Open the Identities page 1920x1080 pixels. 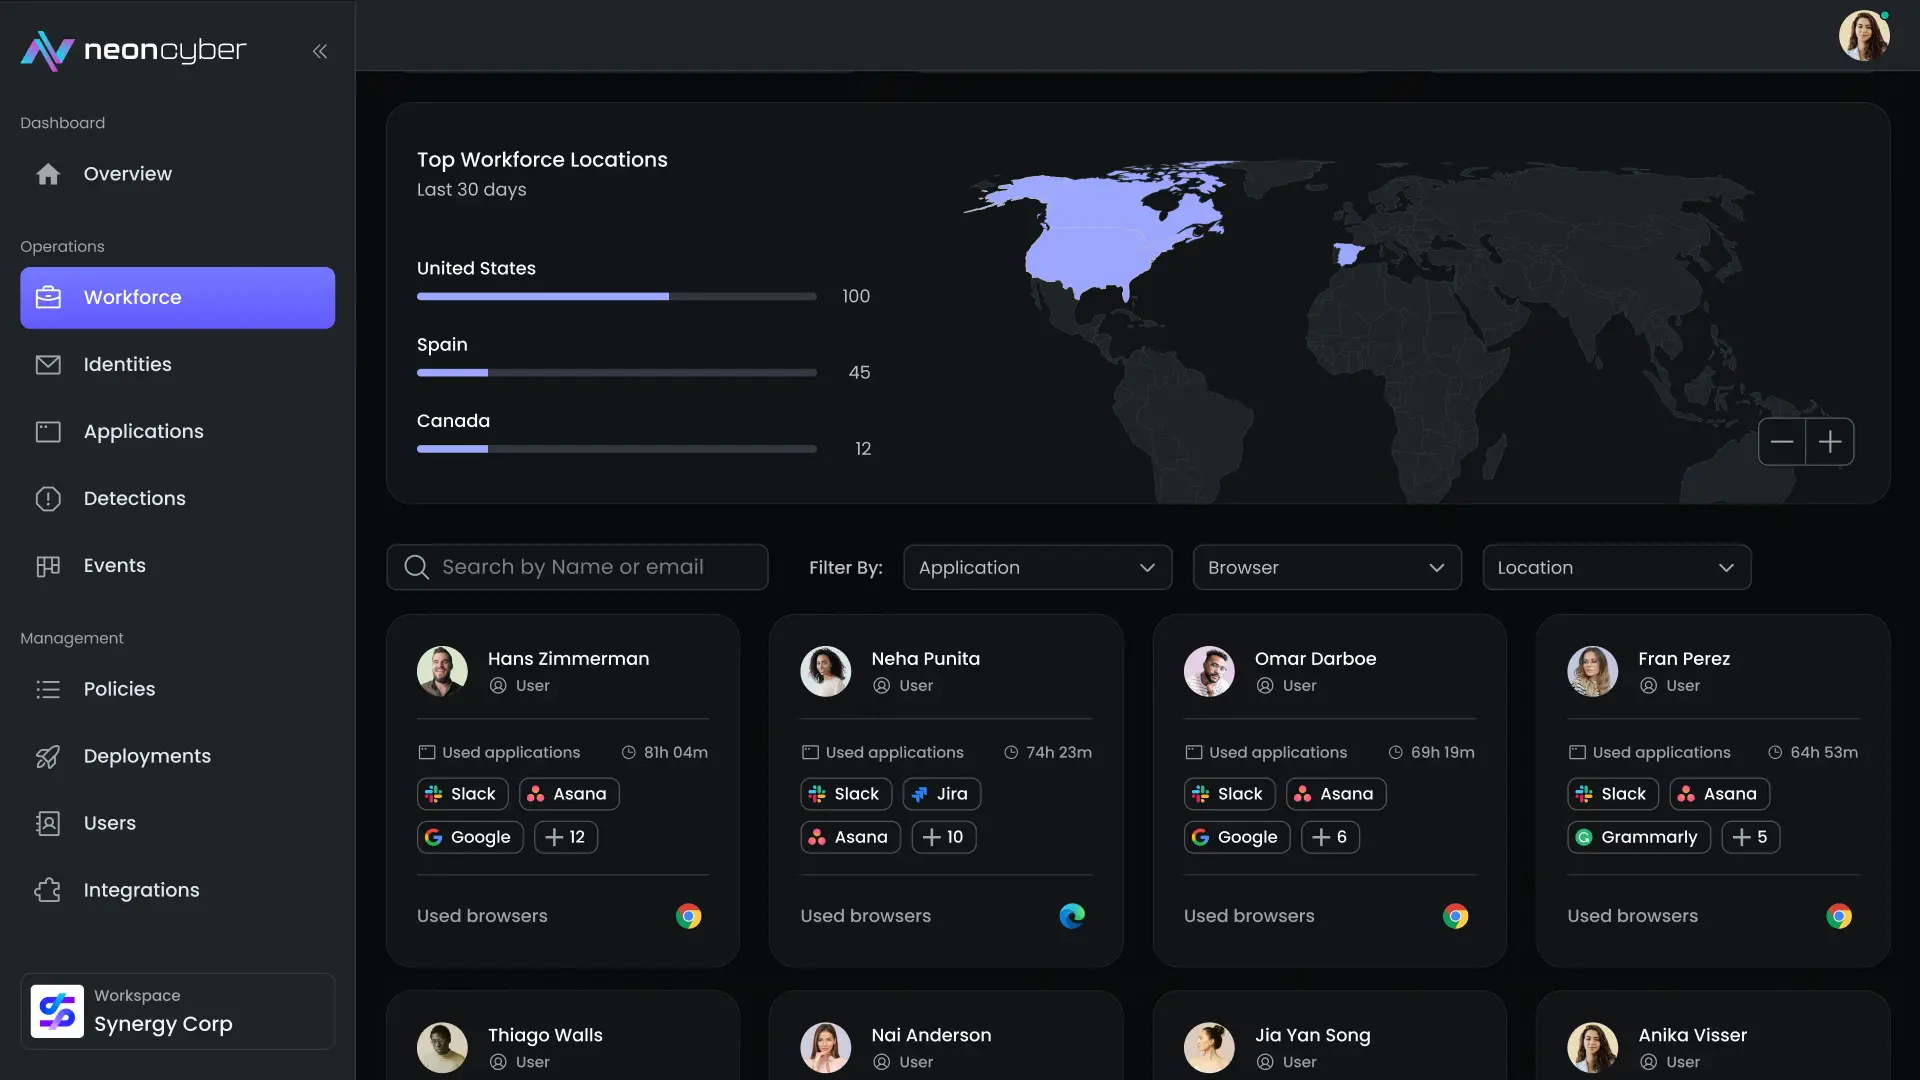pos(127,364)
